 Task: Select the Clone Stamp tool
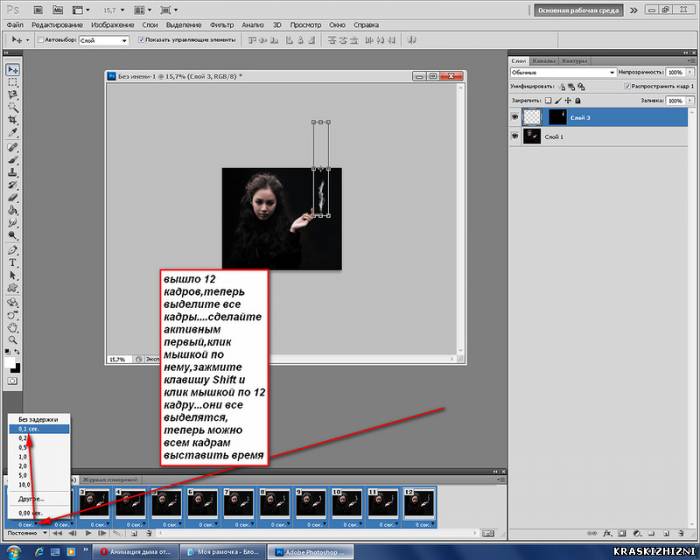[12, 172]
